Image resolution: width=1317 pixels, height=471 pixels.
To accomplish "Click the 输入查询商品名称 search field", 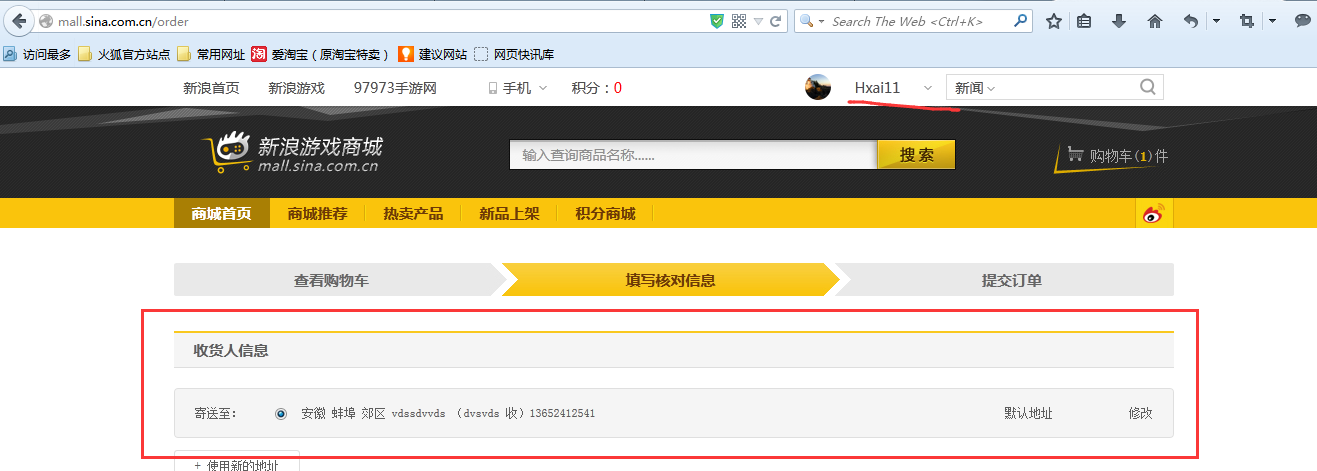I will pos(693,155).
